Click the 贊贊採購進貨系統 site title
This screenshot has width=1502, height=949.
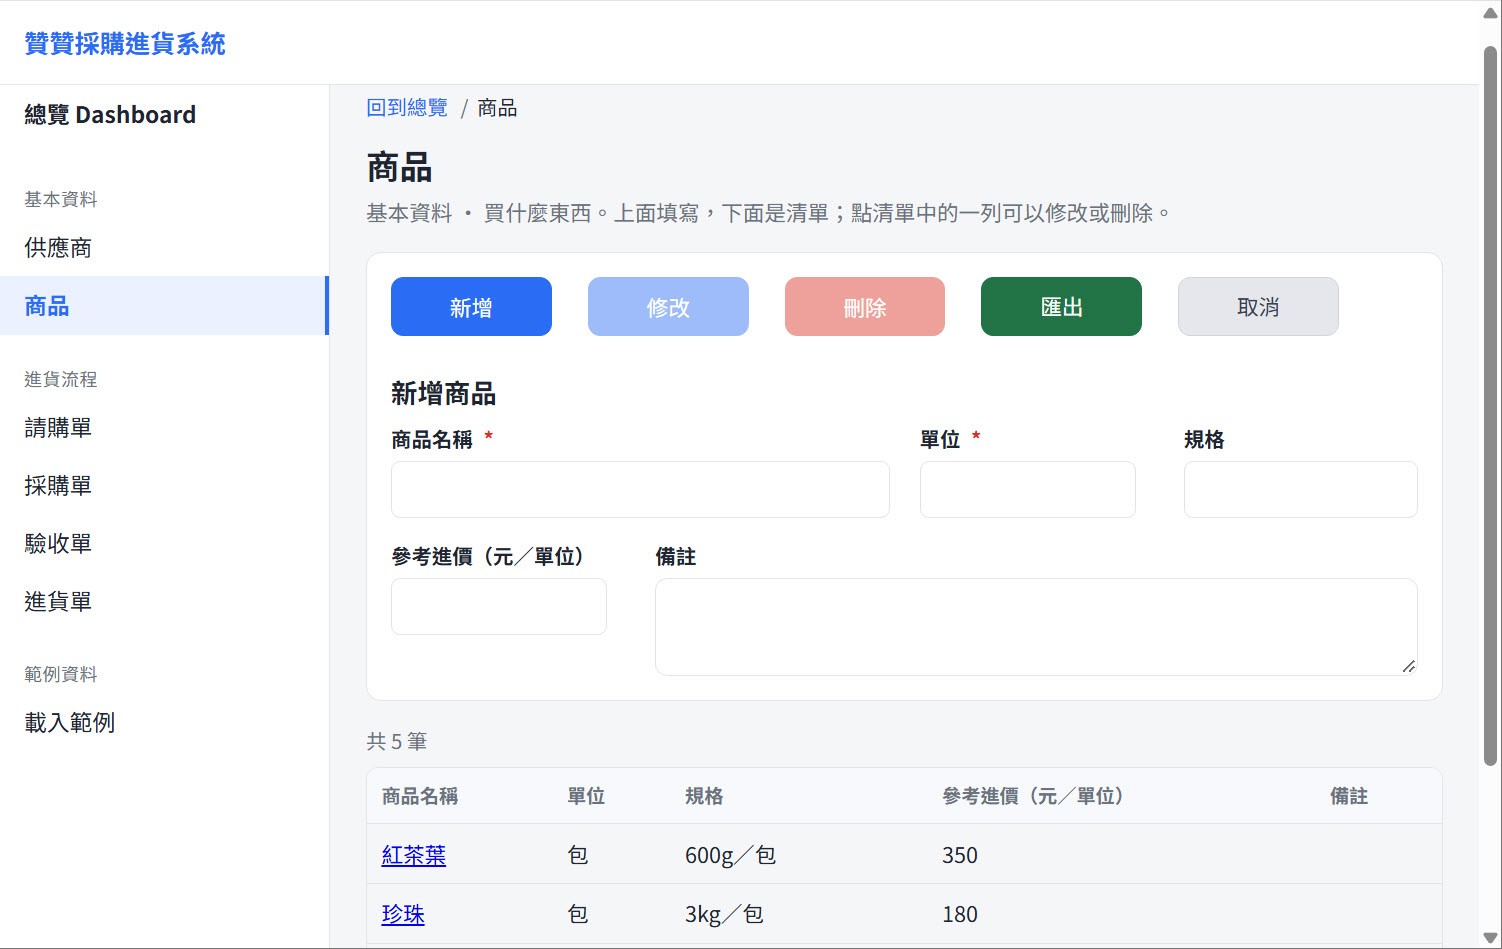tap(125, 44)
